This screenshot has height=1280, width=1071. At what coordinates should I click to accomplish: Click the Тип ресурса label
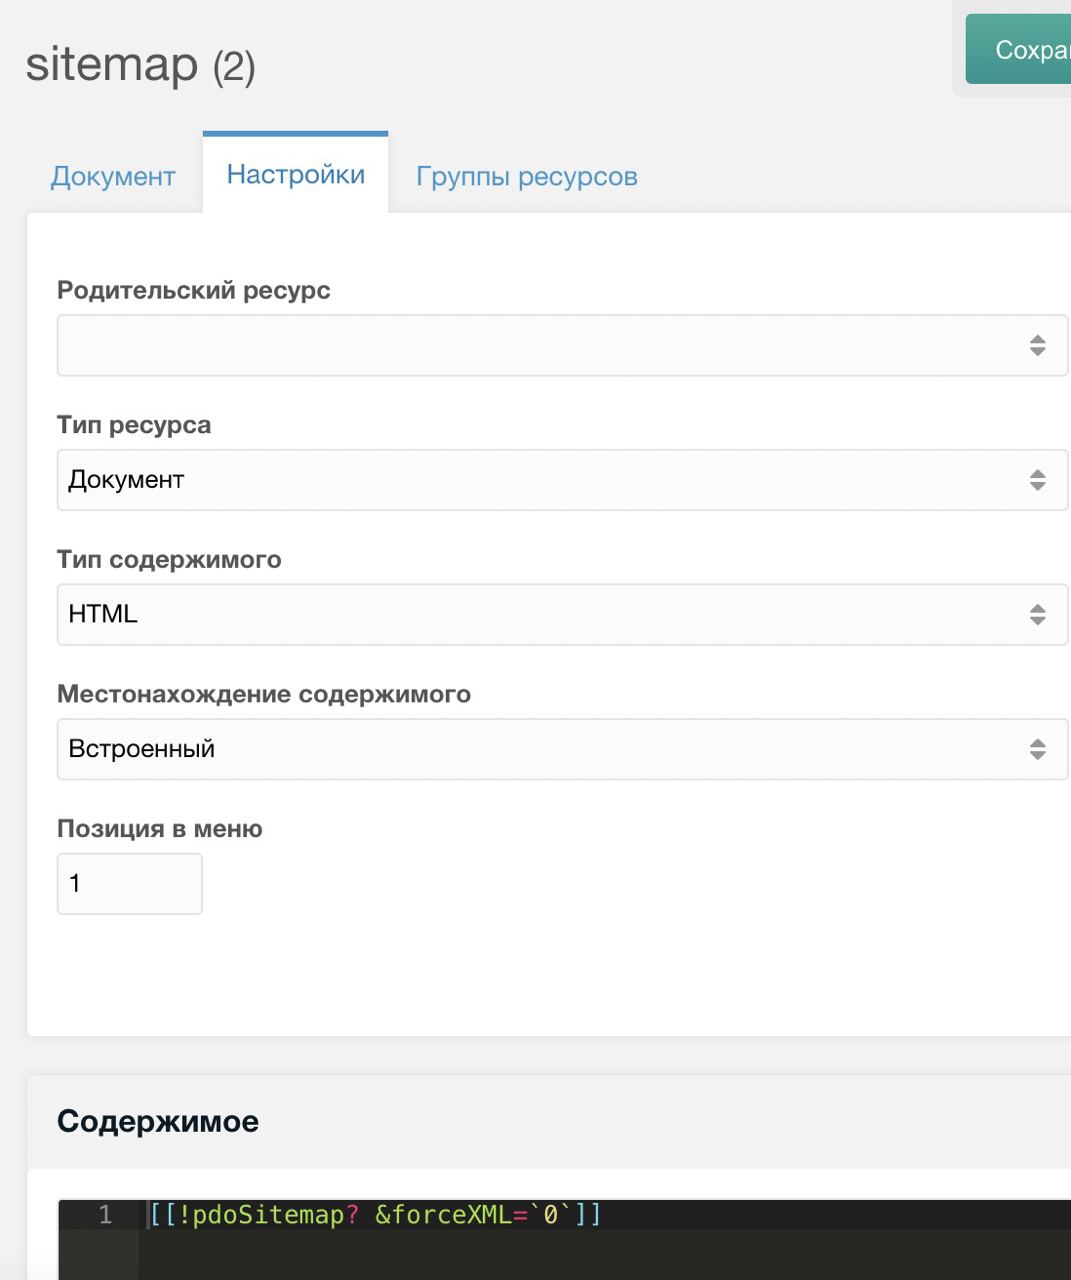(x=134, y=425)
